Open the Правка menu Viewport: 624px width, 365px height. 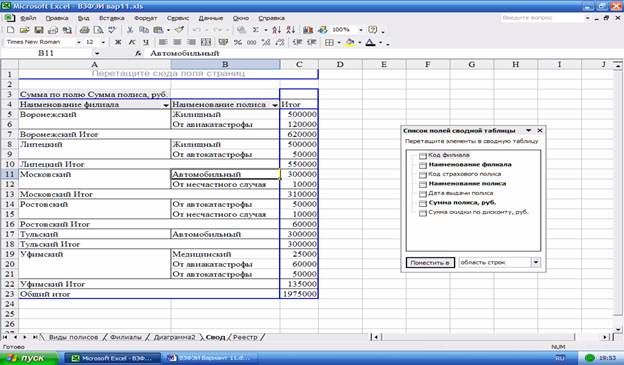tap(57, 18)
